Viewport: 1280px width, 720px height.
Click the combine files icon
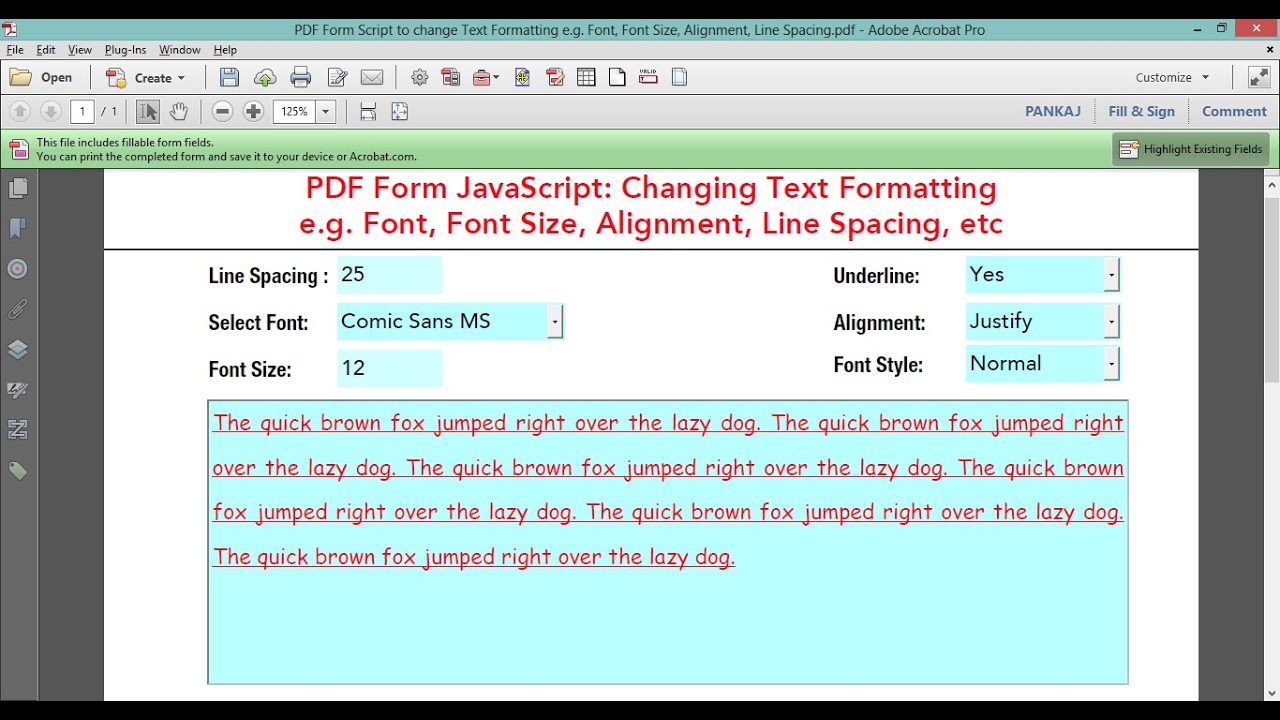click(451, 77)
